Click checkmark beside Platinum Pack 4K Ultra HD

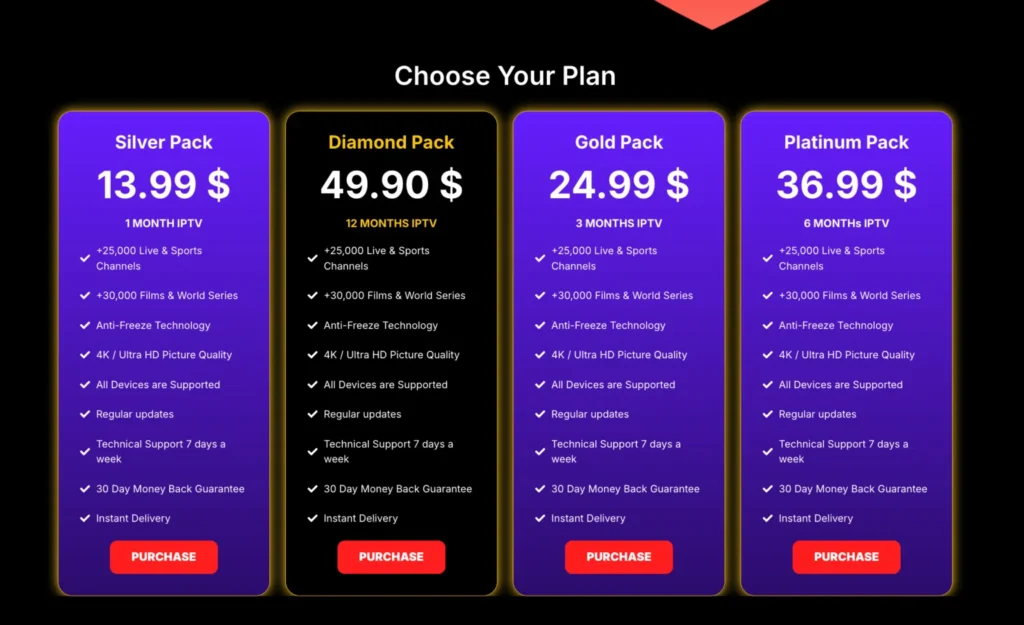[x=767, y=355]
